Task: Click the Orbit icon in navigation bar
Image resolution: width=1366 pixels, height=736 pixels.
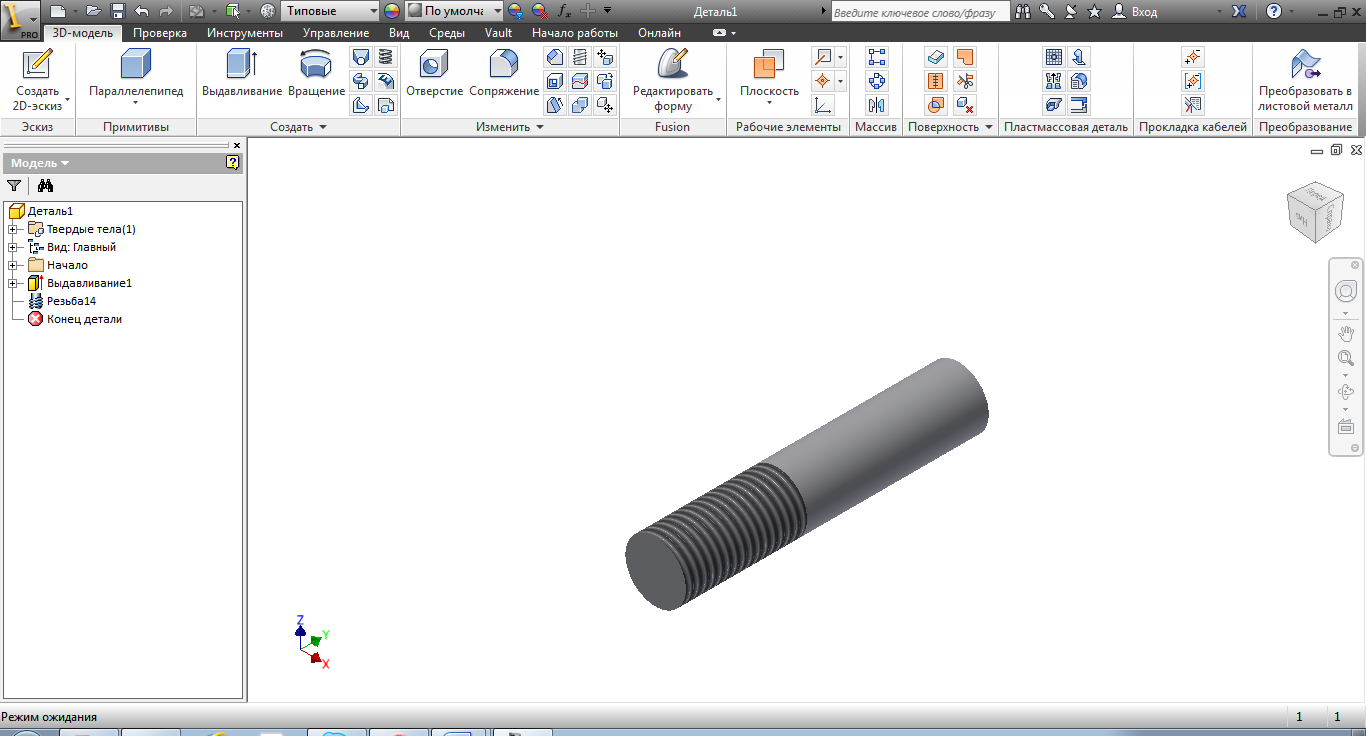Action: point(1346,392)
